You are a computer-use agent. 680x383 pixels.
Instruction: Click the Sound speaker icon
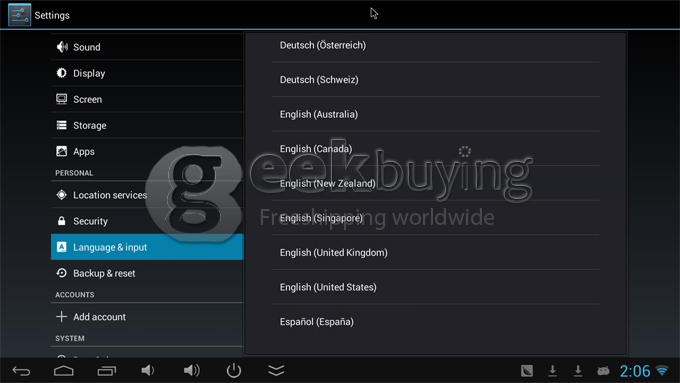(x=62, y=47)
